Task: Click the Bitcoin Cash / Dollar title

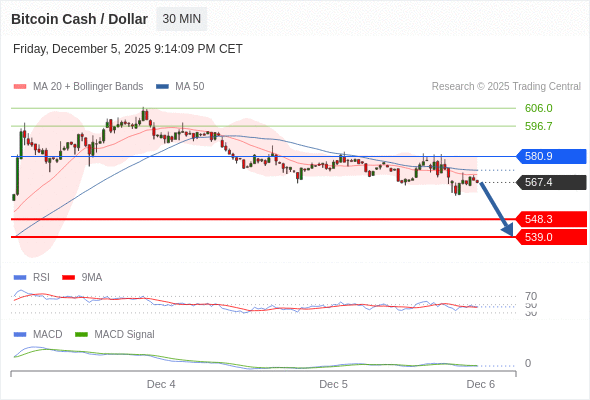Action: 79,19
